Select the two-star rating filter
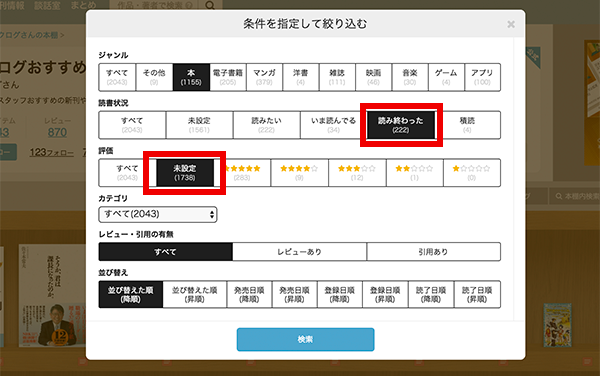This screenshot has height=376, width=600. point(414,173)
